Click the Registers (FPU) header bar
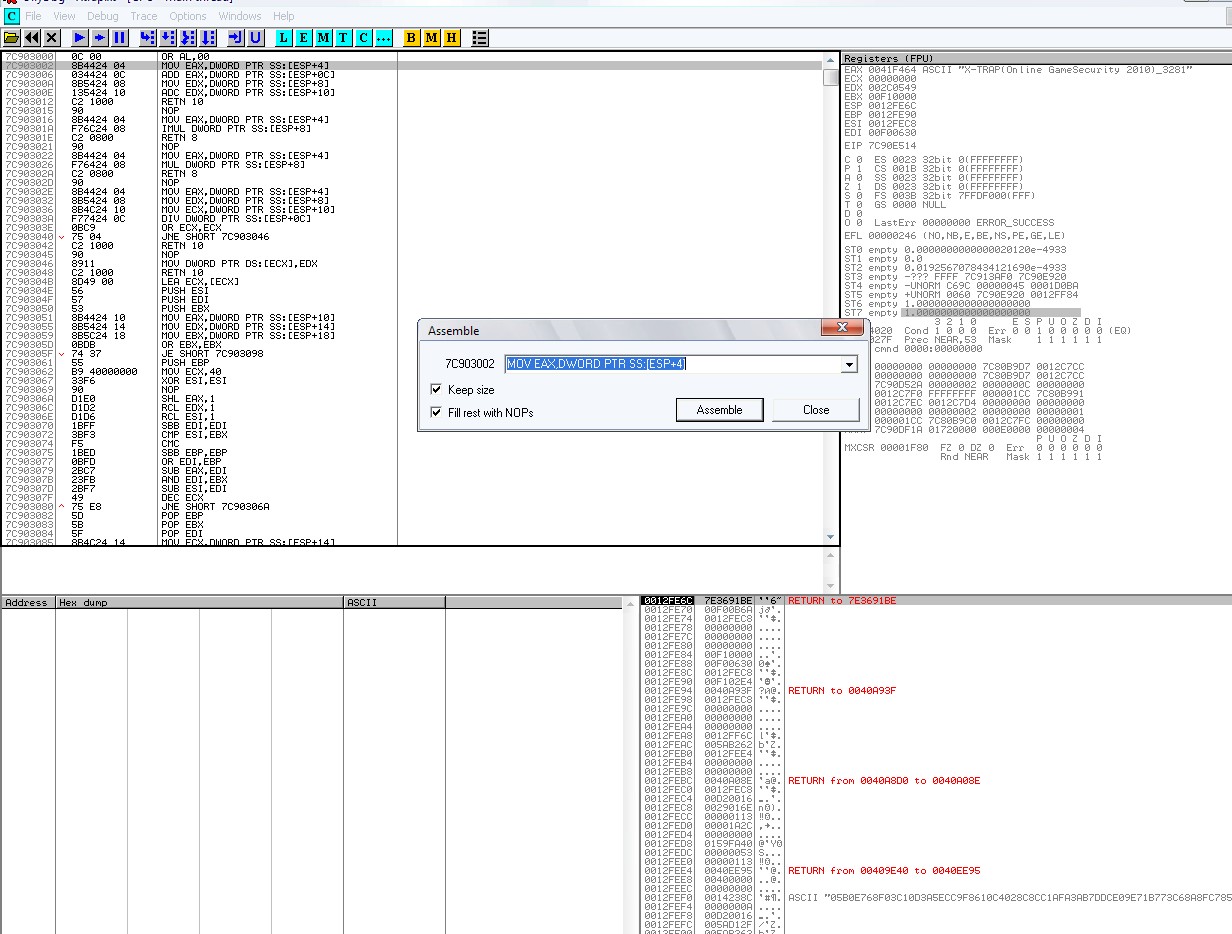1232x934 pixels. pos(1036,59)
